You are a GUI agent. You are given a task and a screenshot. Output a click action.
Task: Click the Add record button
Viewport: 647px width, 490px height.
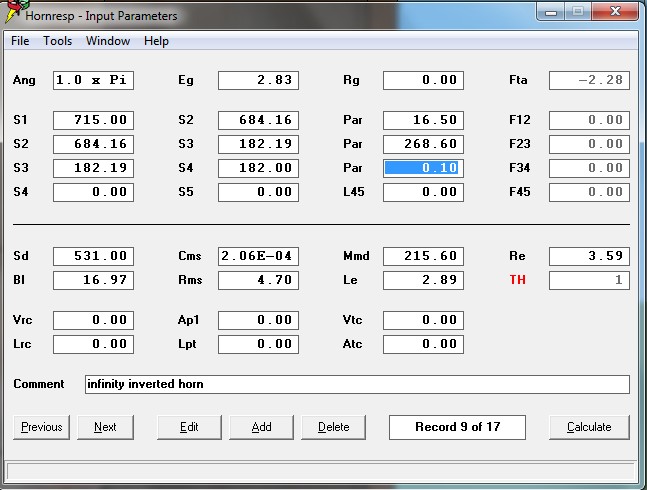(x=261, y=427)
